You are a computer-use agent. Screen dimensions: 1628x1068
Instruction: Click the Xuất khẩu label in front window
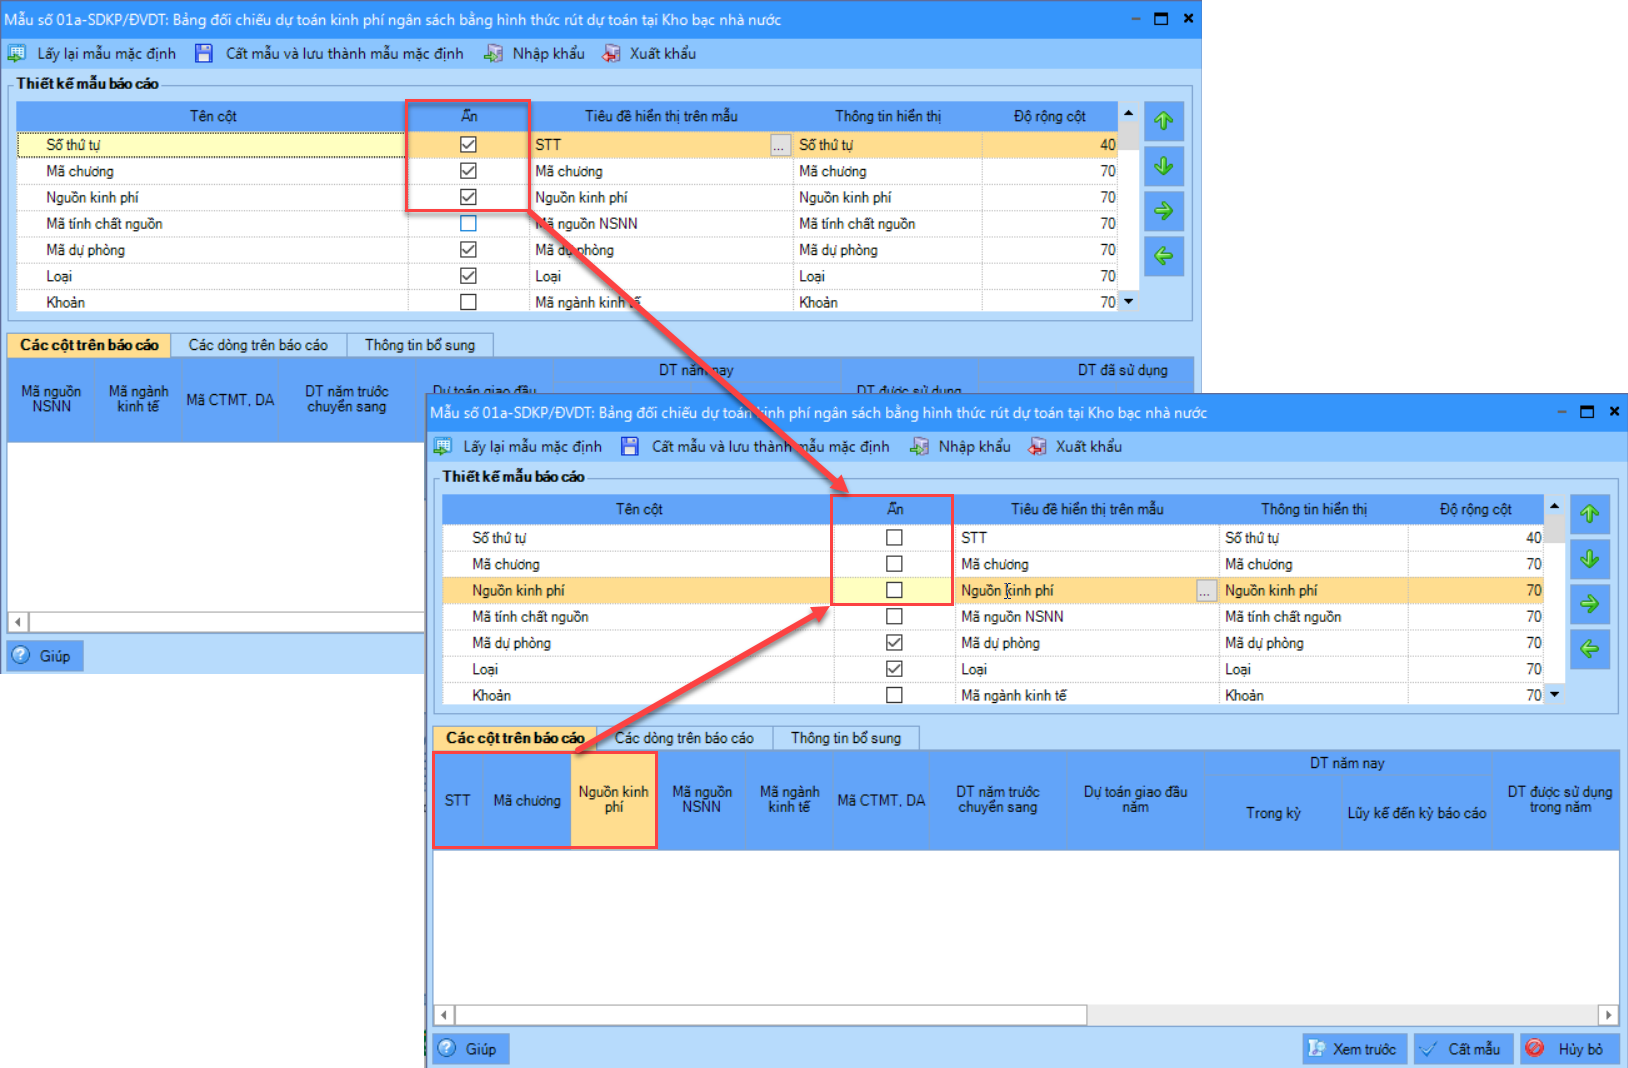point(1088,446)
